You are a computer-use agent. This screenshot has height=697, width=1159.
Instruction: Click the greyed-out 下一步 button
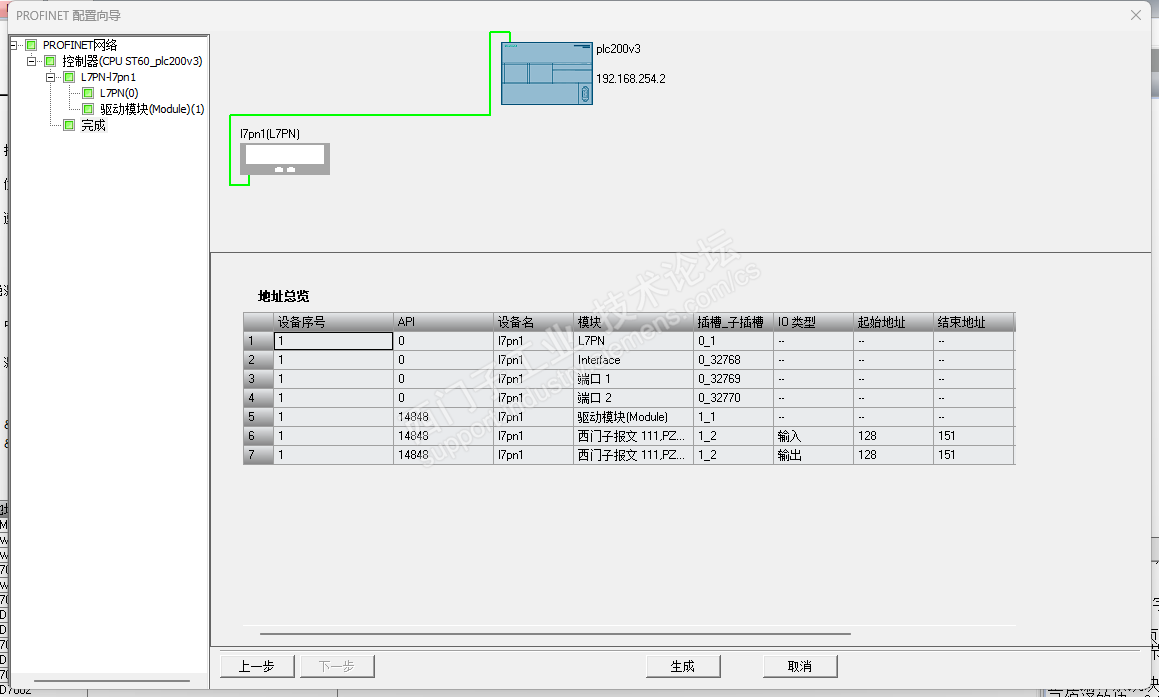(337, 666)
